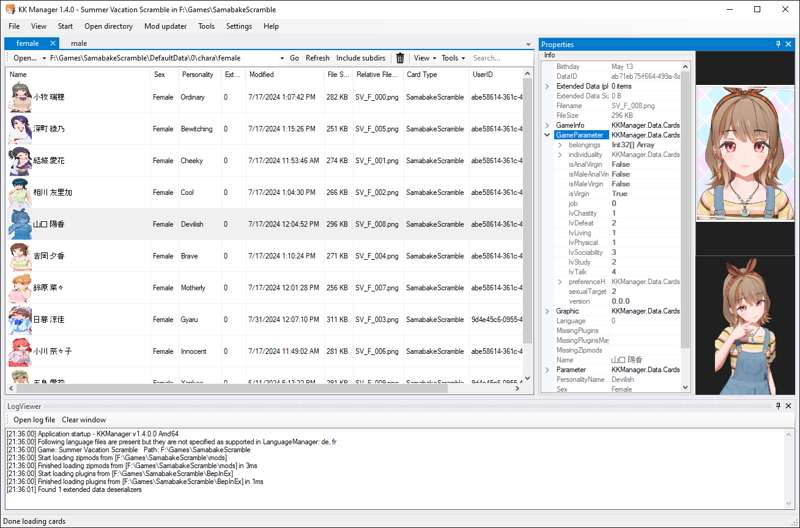Expand the belongings array node

(x=560, y=145)
